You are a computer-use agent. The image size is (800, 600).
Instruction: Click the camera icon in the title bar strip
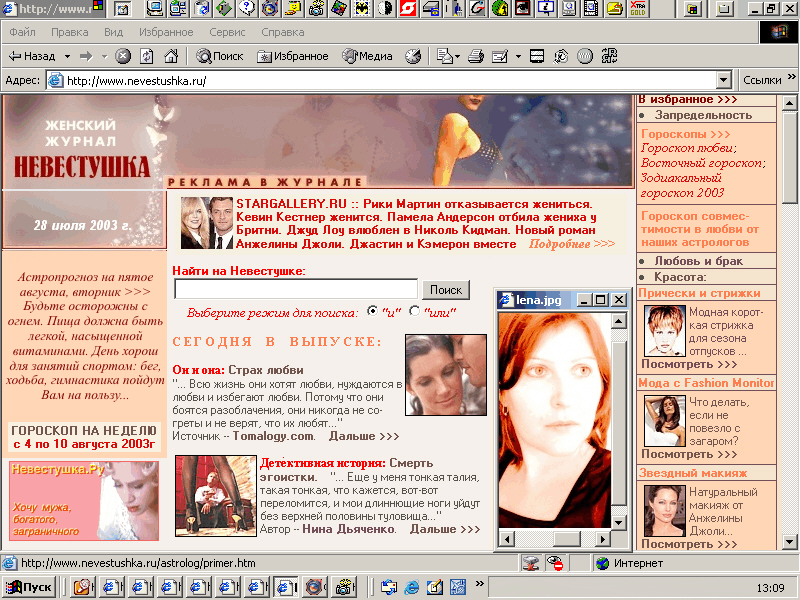(317, 9)
